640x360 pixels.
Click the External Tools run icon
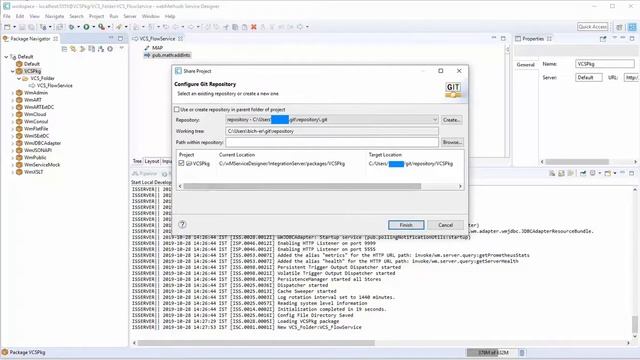pyautogui.click(x=101, y=27)
